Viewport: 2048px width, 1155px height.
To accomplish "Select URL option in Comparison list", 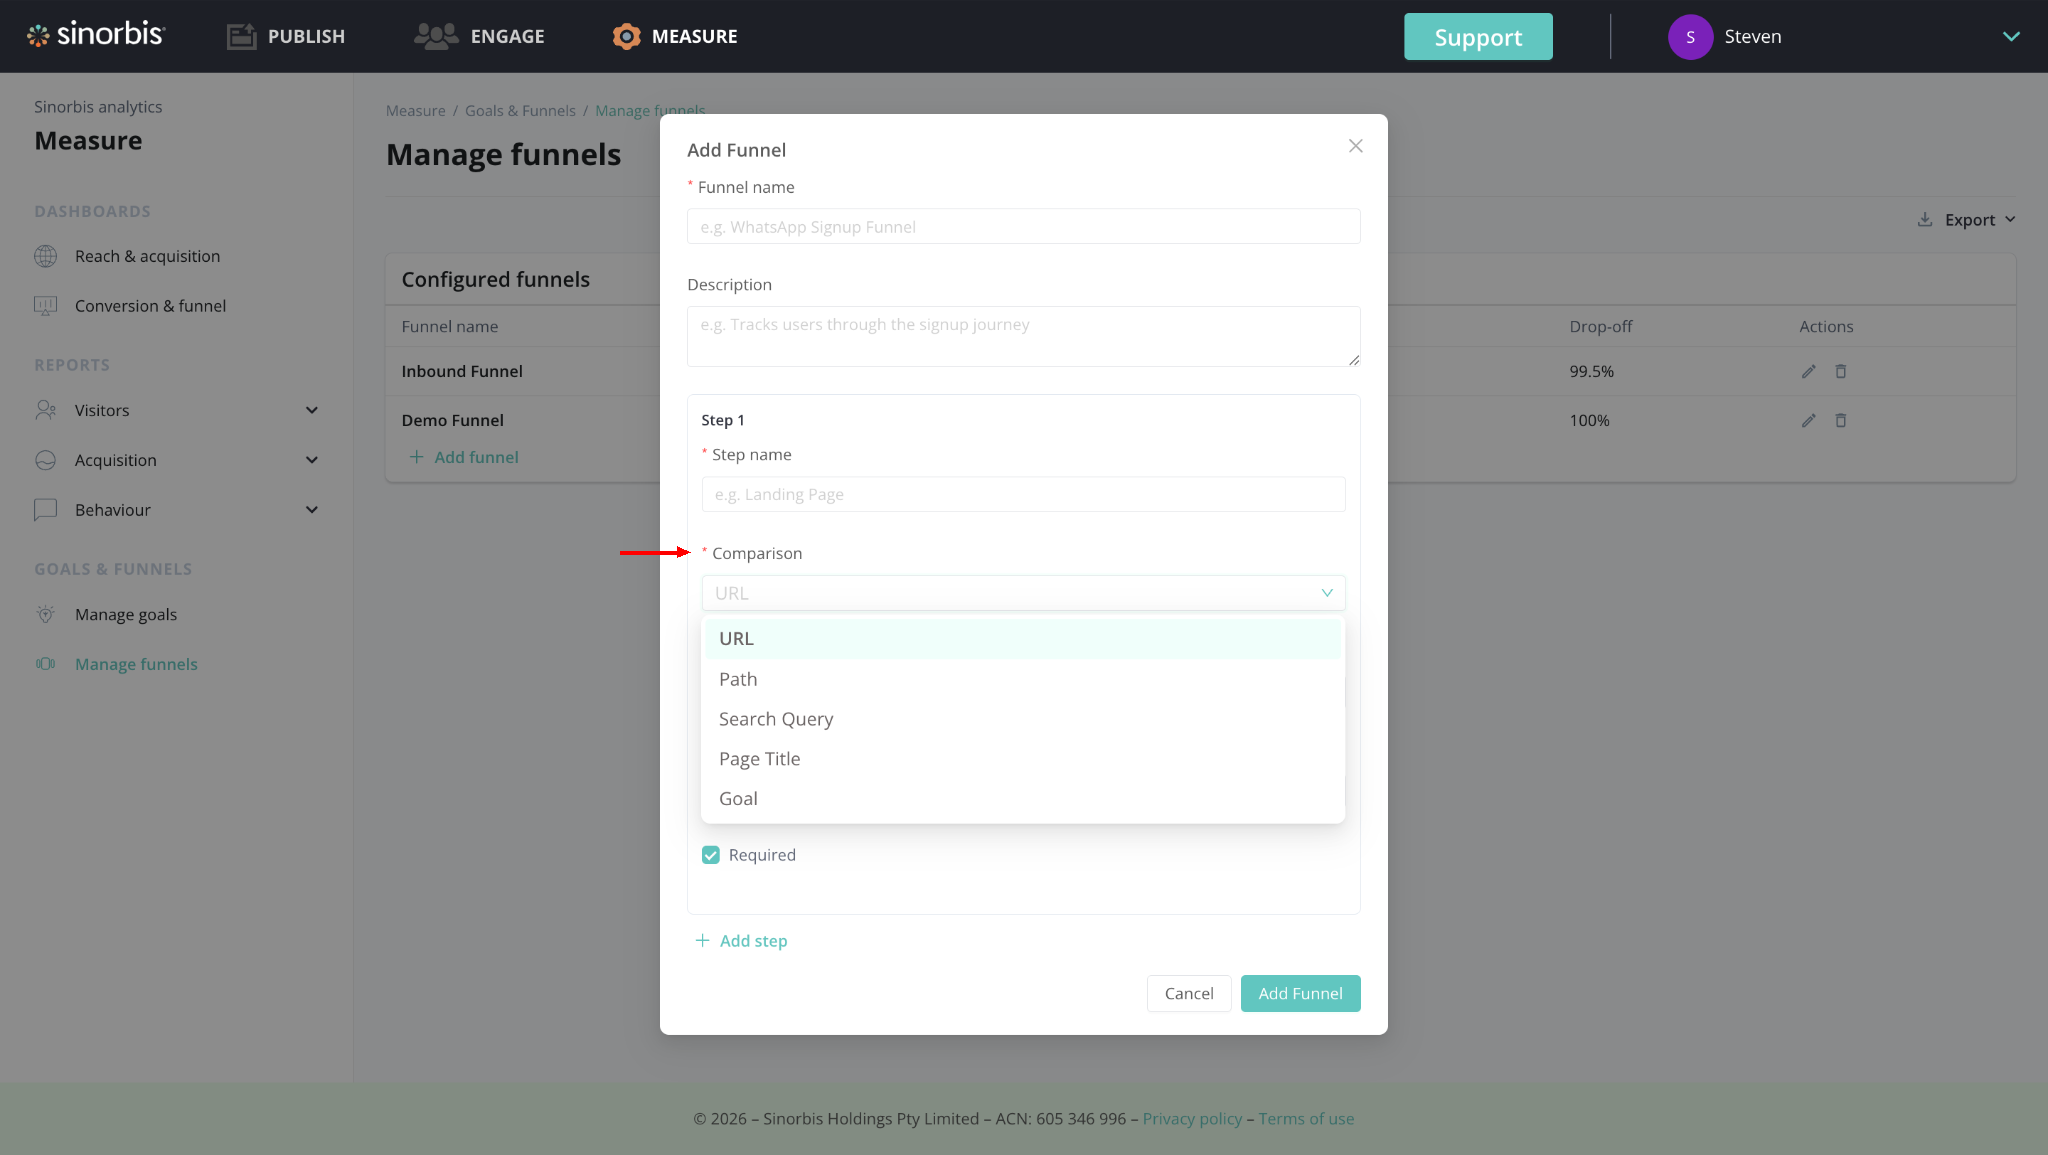I will pyautogui.click(x=1023, y=639).
